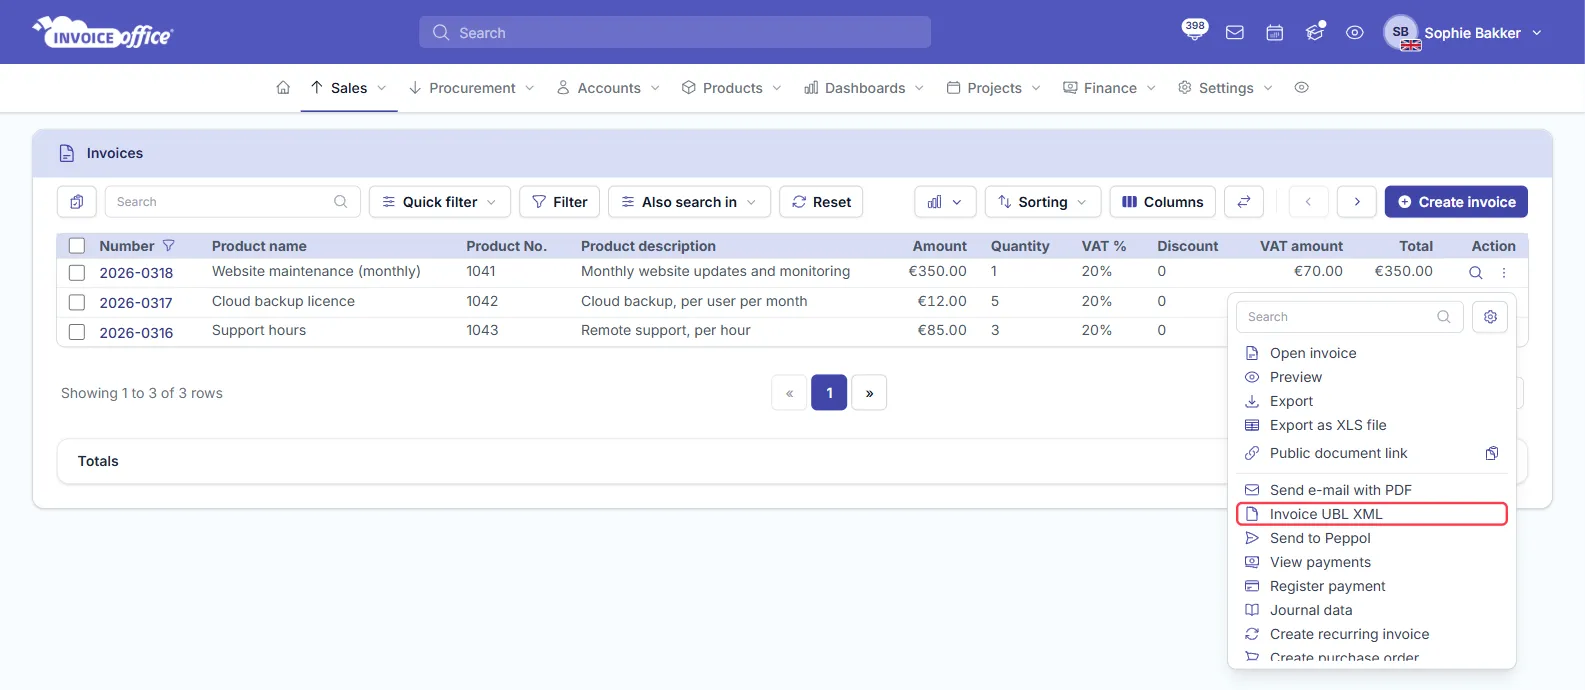Toggle the select-all checkbox in table header
1585x690 pixels.
tap(77, 246)
